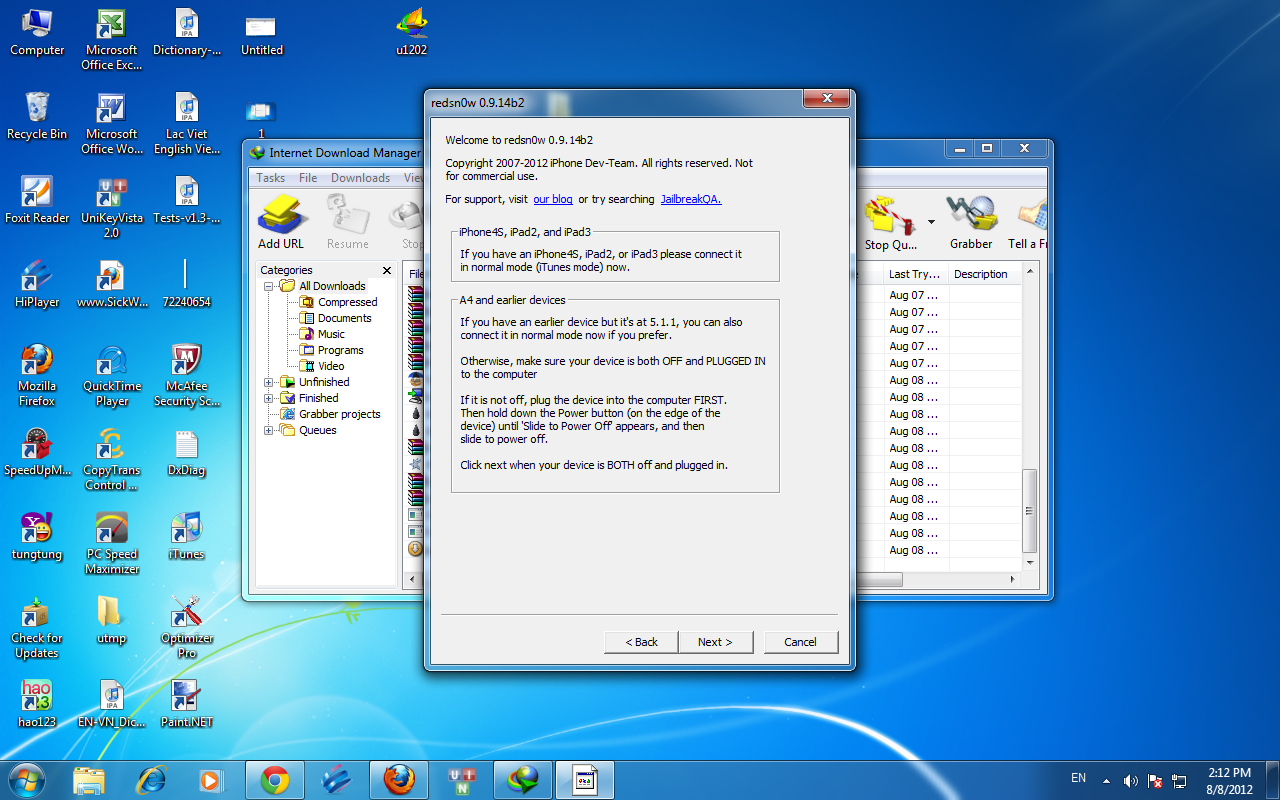Open the JailbreakQA link
The height and width of the screenshot is (800, 1280).
coord(690,199)
